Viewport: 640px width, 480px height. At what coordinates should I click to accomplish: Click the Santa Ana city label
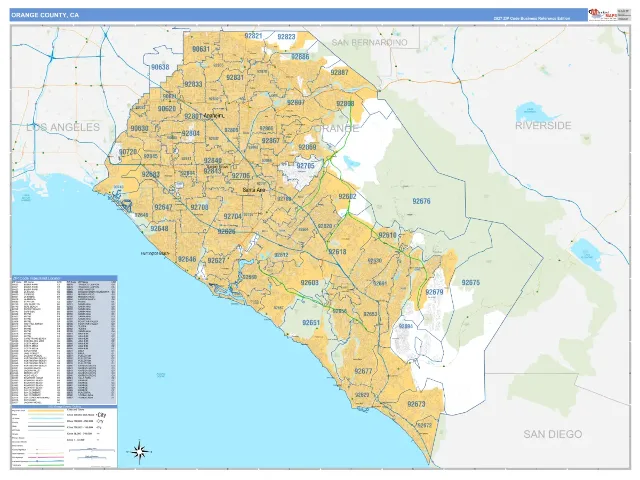tap(253, 190)
